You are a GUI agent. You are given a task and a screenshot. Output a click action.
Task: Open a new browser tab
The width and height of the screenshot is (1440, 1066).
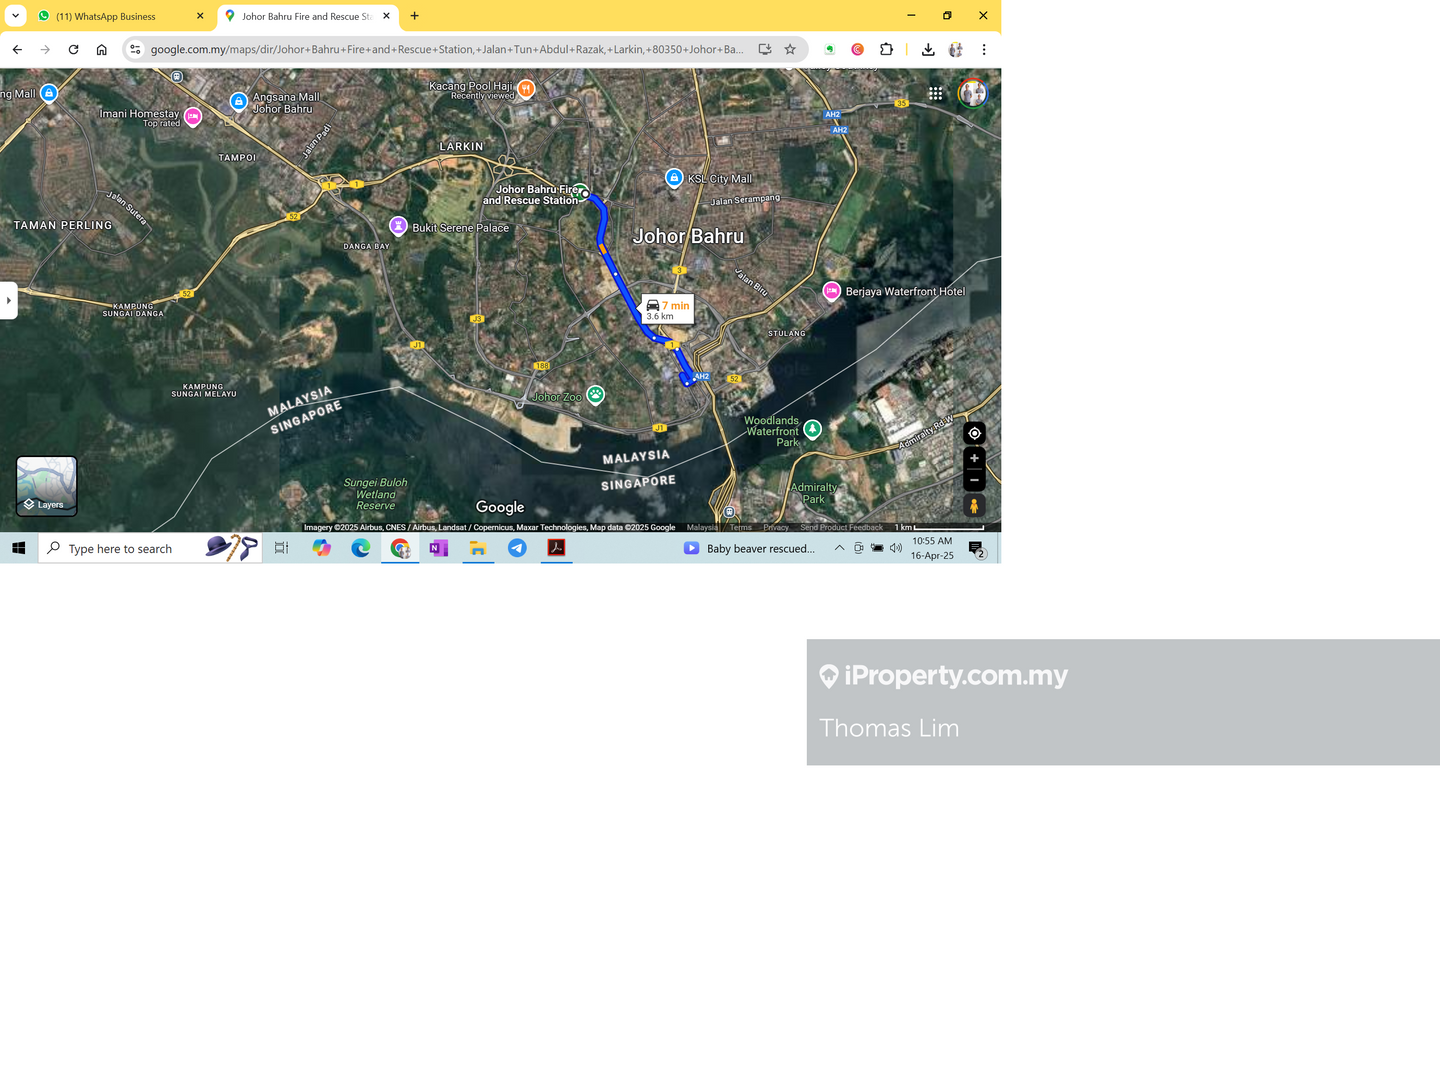click(415, 16)
